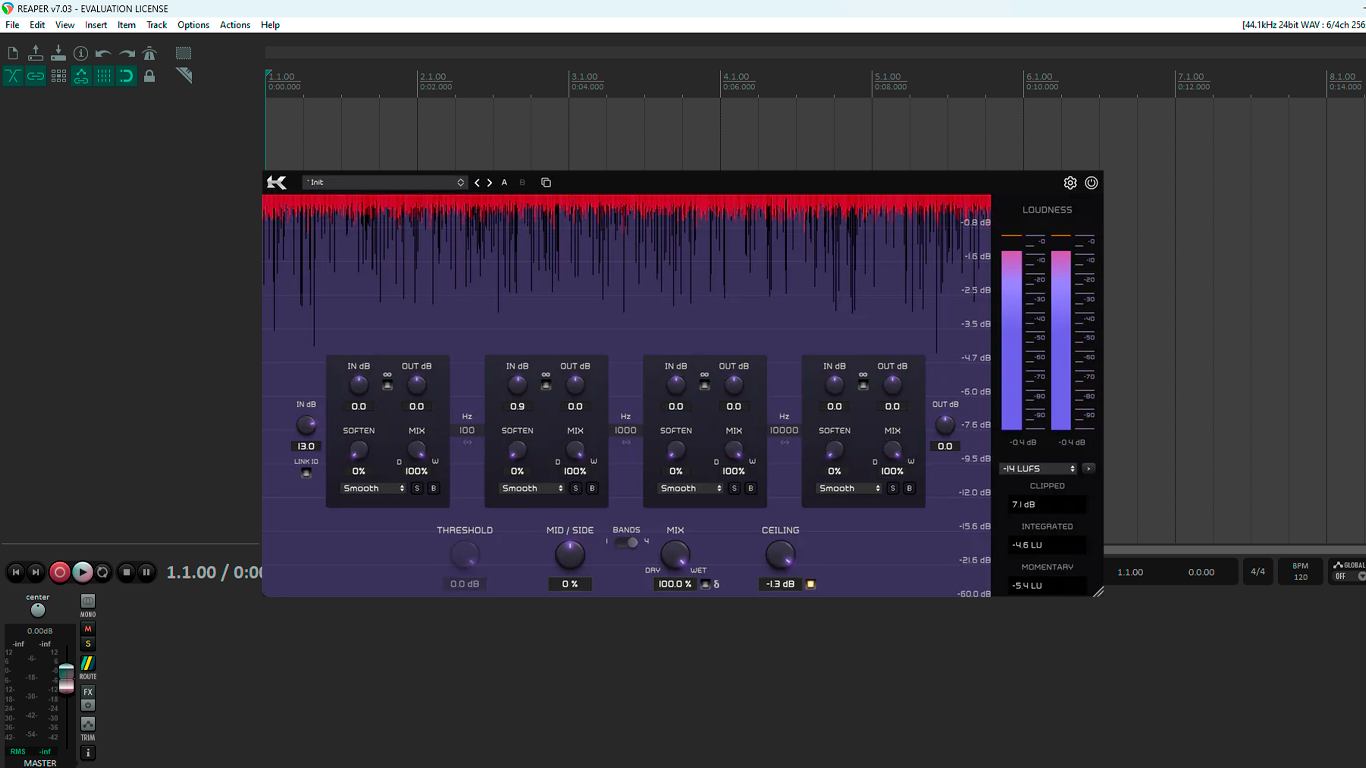This screenshot has height=768, width=1366.
Task: Open the Options menu
Action: (x=193, y=25)
